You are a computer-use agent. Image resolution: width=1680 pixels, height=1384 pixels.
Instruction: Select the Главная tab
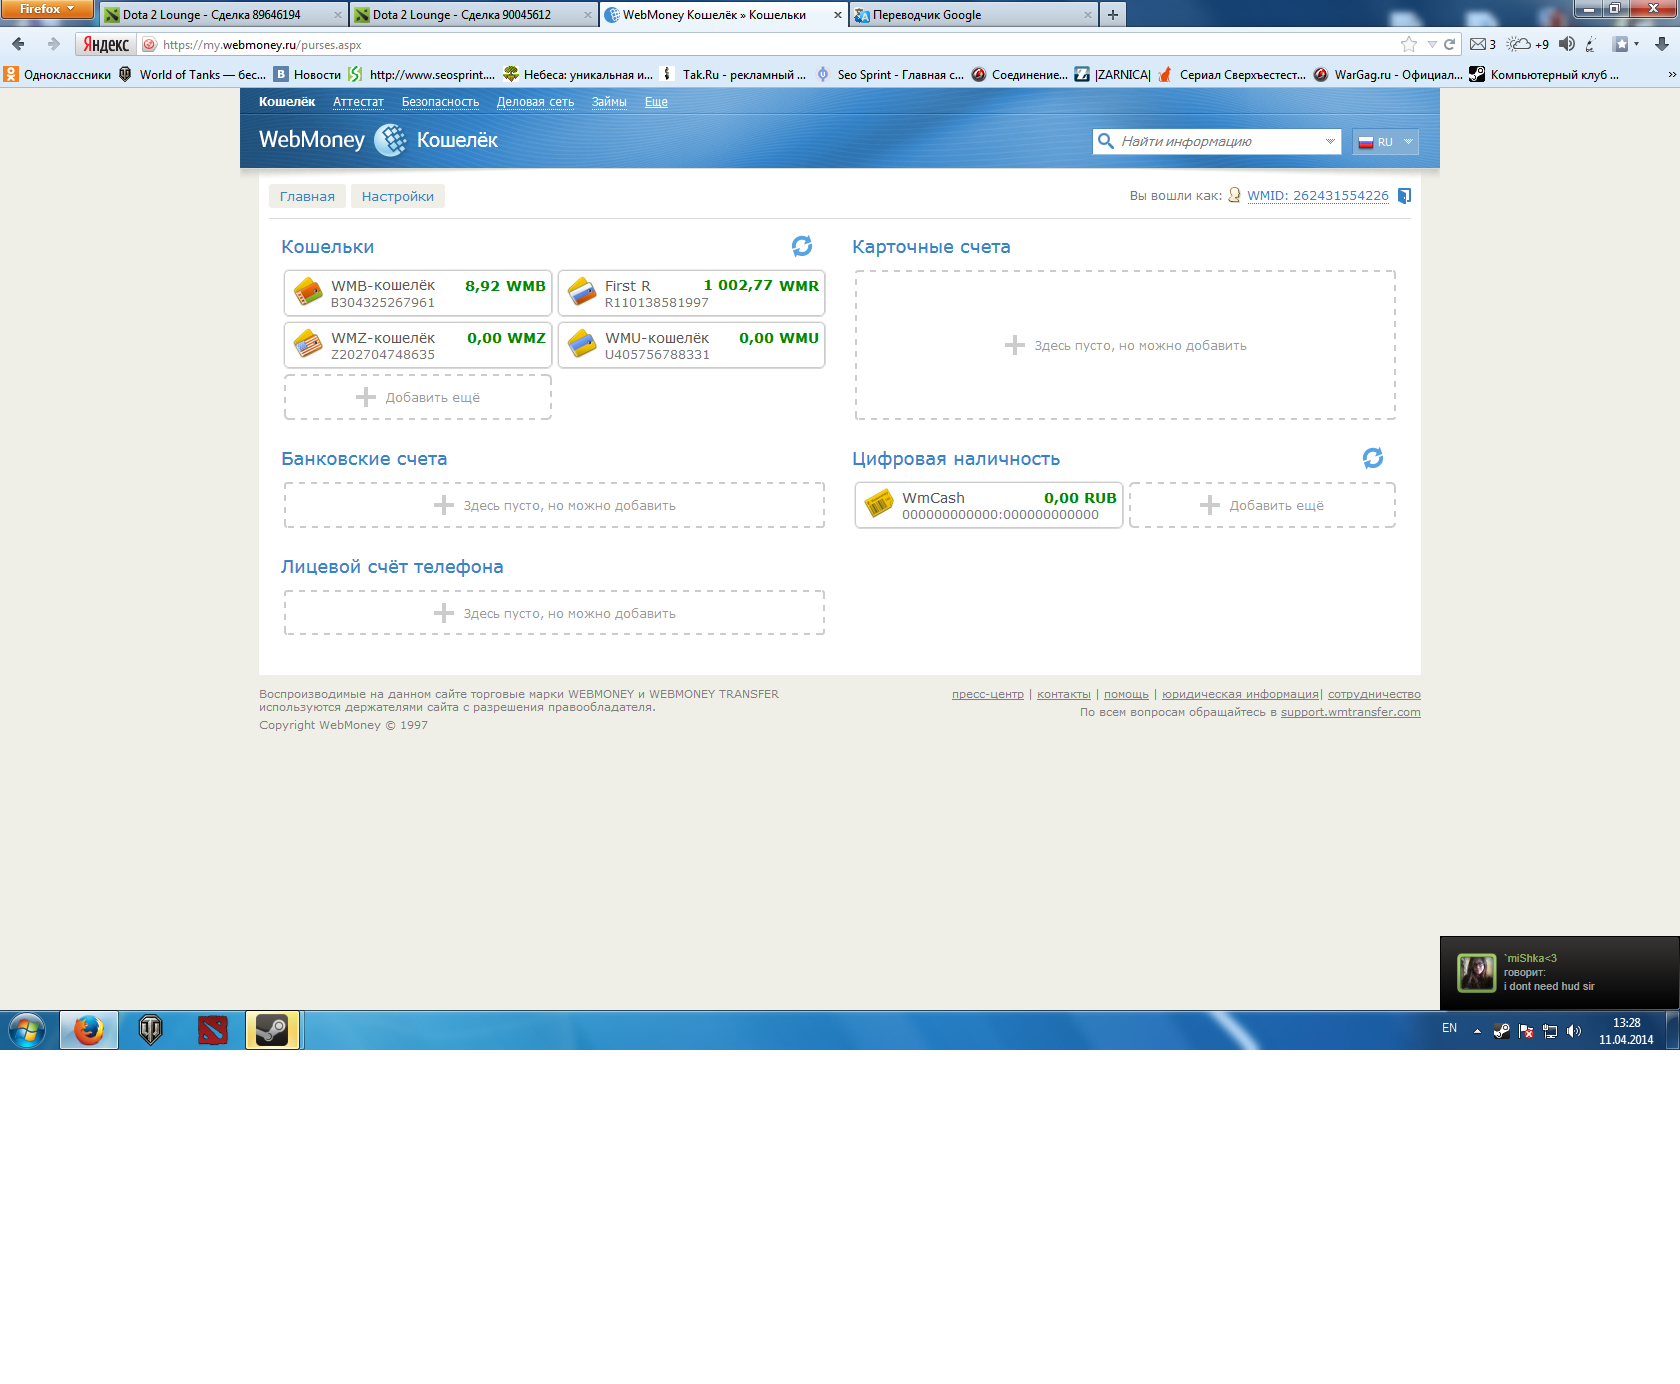(x=307, y=196)
